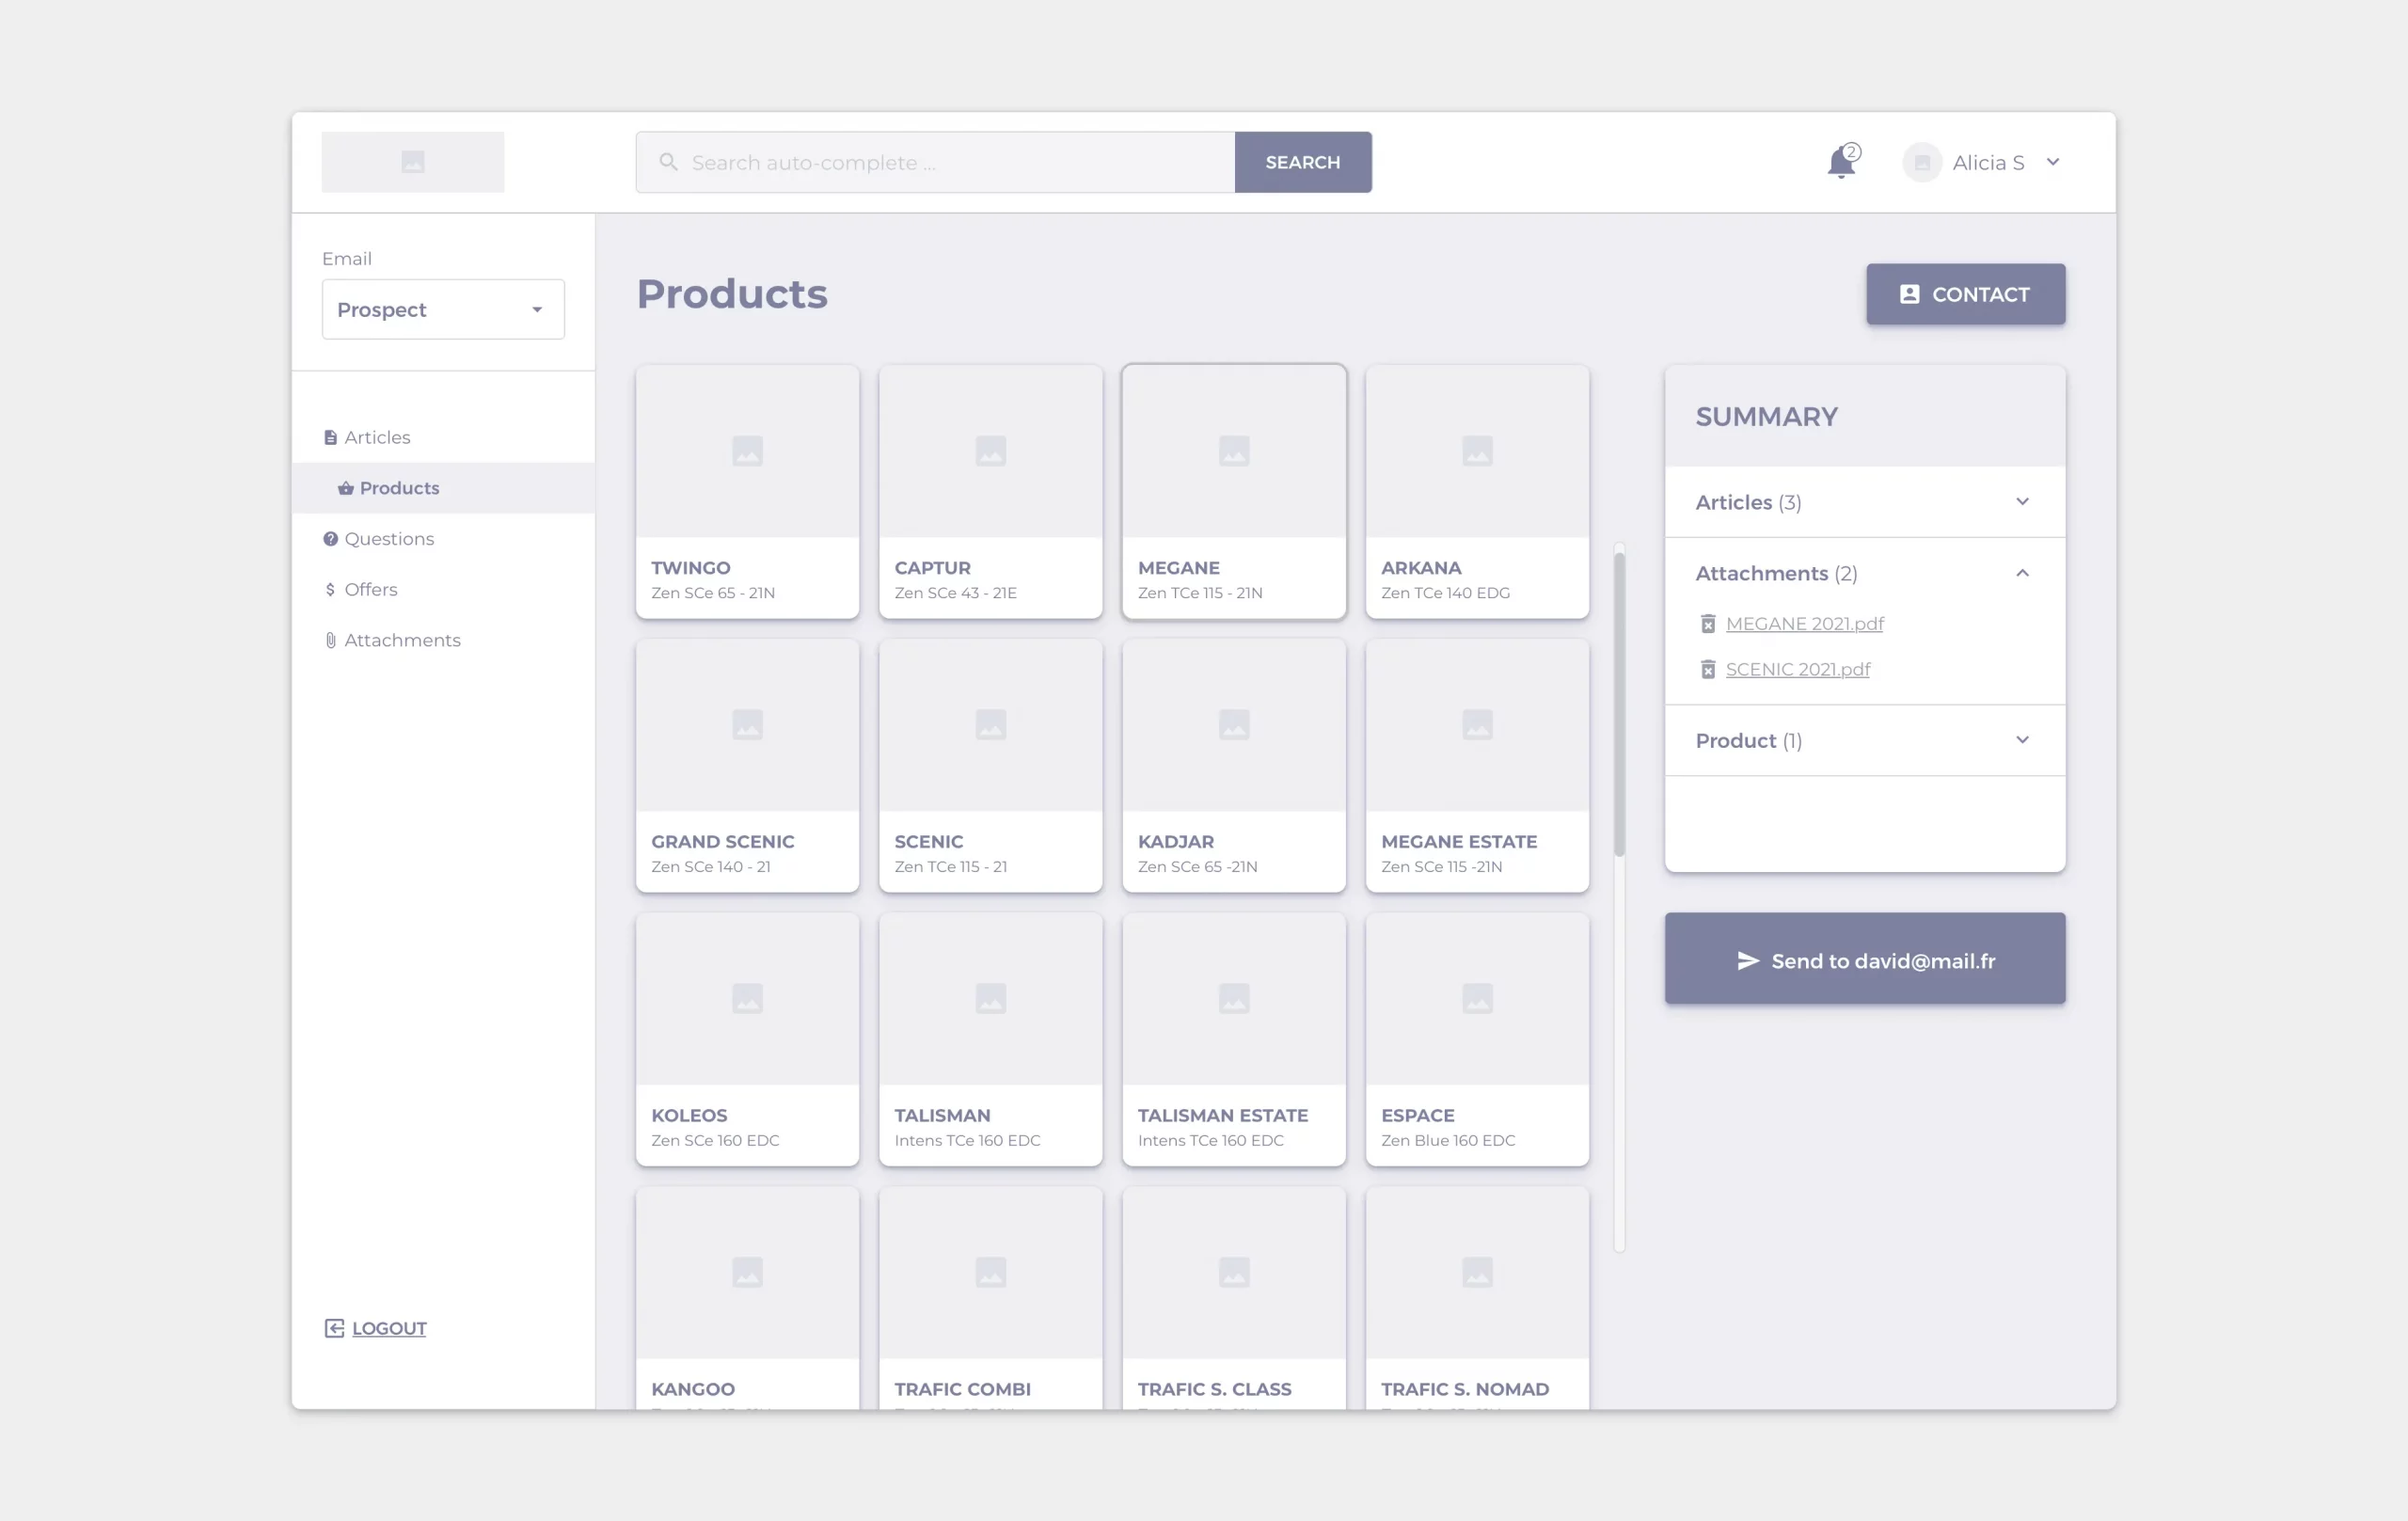Open the Prospect email dropdown
Image resolution: width=2408 pixels, height=1521 pixels.
tap(443, 310)
